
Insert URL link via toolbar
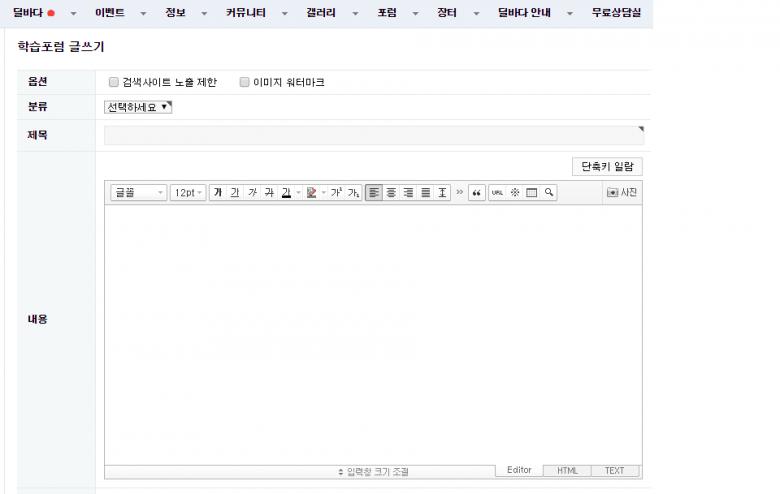[x=497, y=193]
